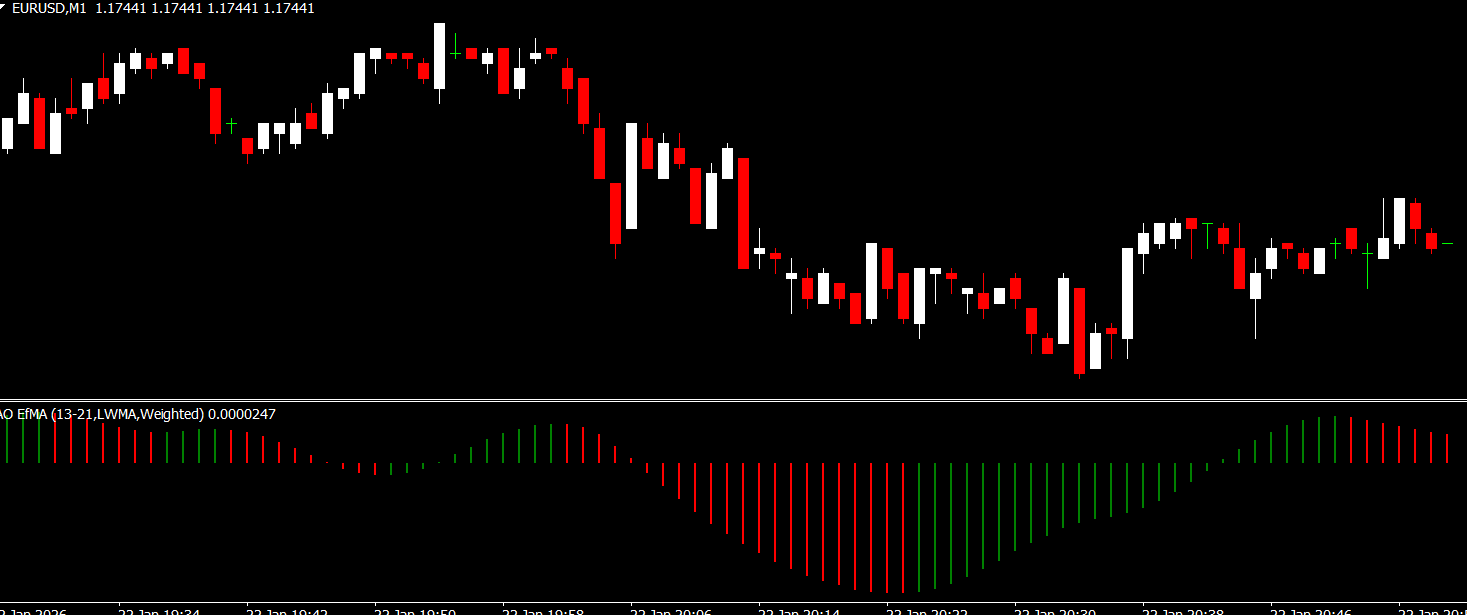
Task: Click the lowest red candle near 20:30
Action: coord(1079,330)
